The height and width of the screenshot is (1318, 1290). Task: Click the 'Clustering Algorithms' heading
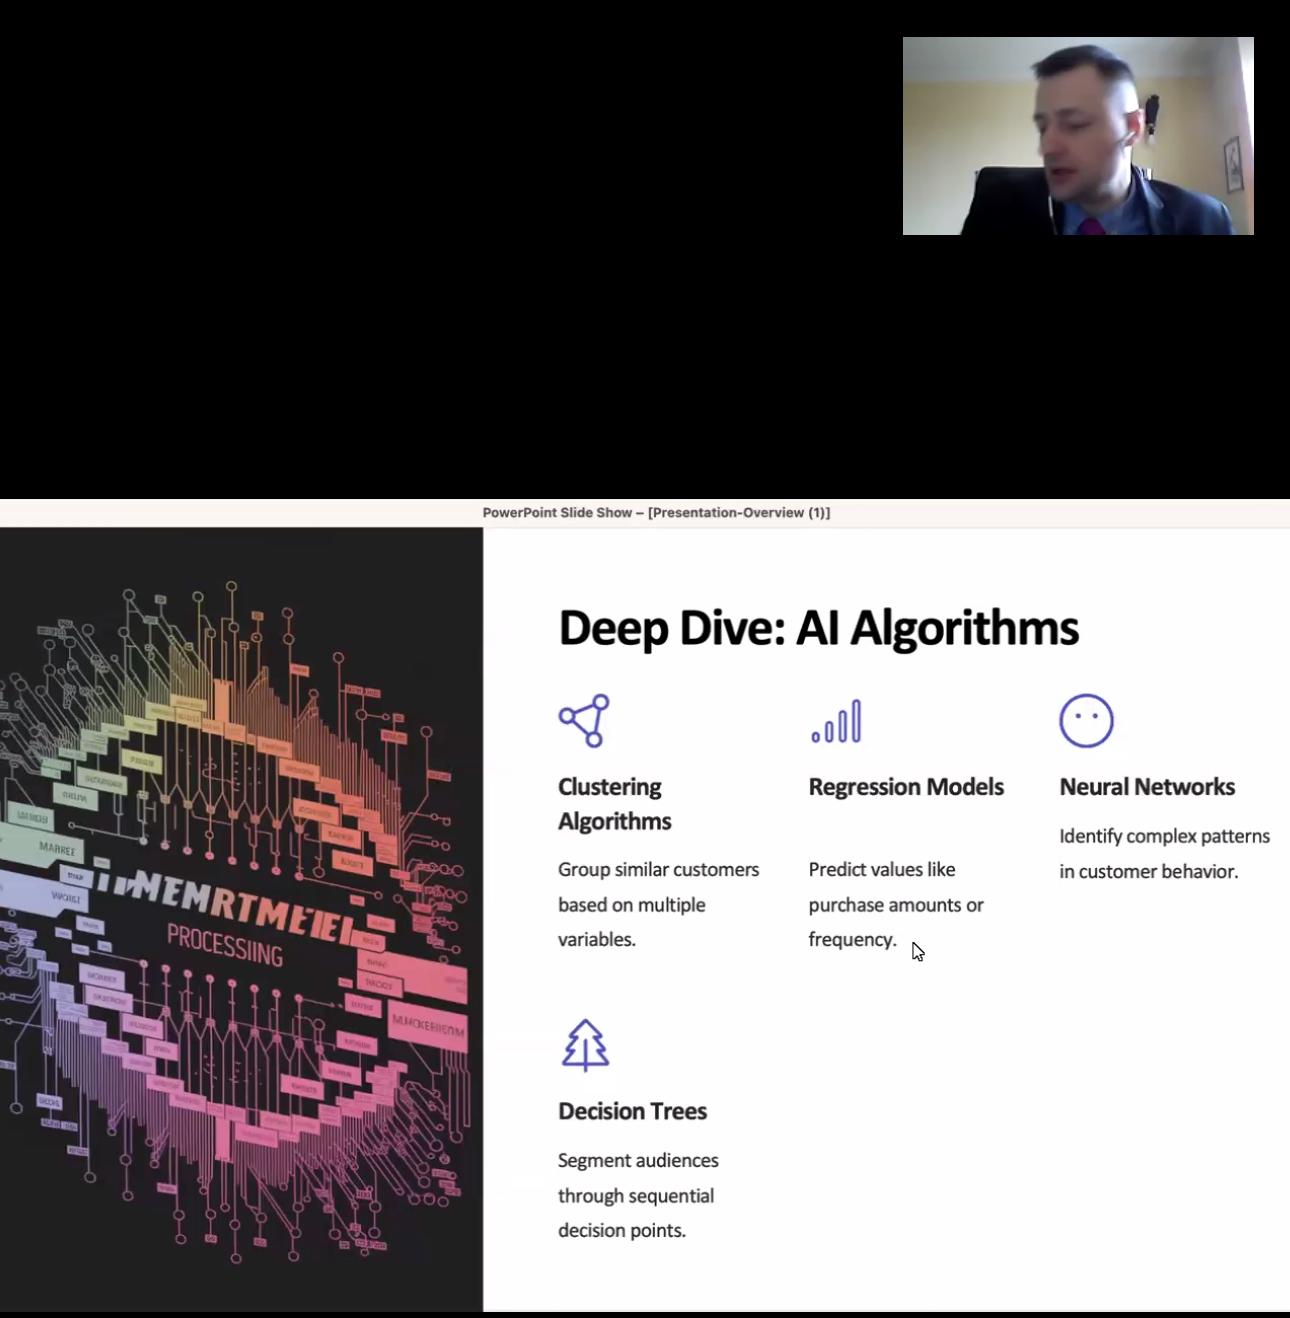click(x=614, y=804)
